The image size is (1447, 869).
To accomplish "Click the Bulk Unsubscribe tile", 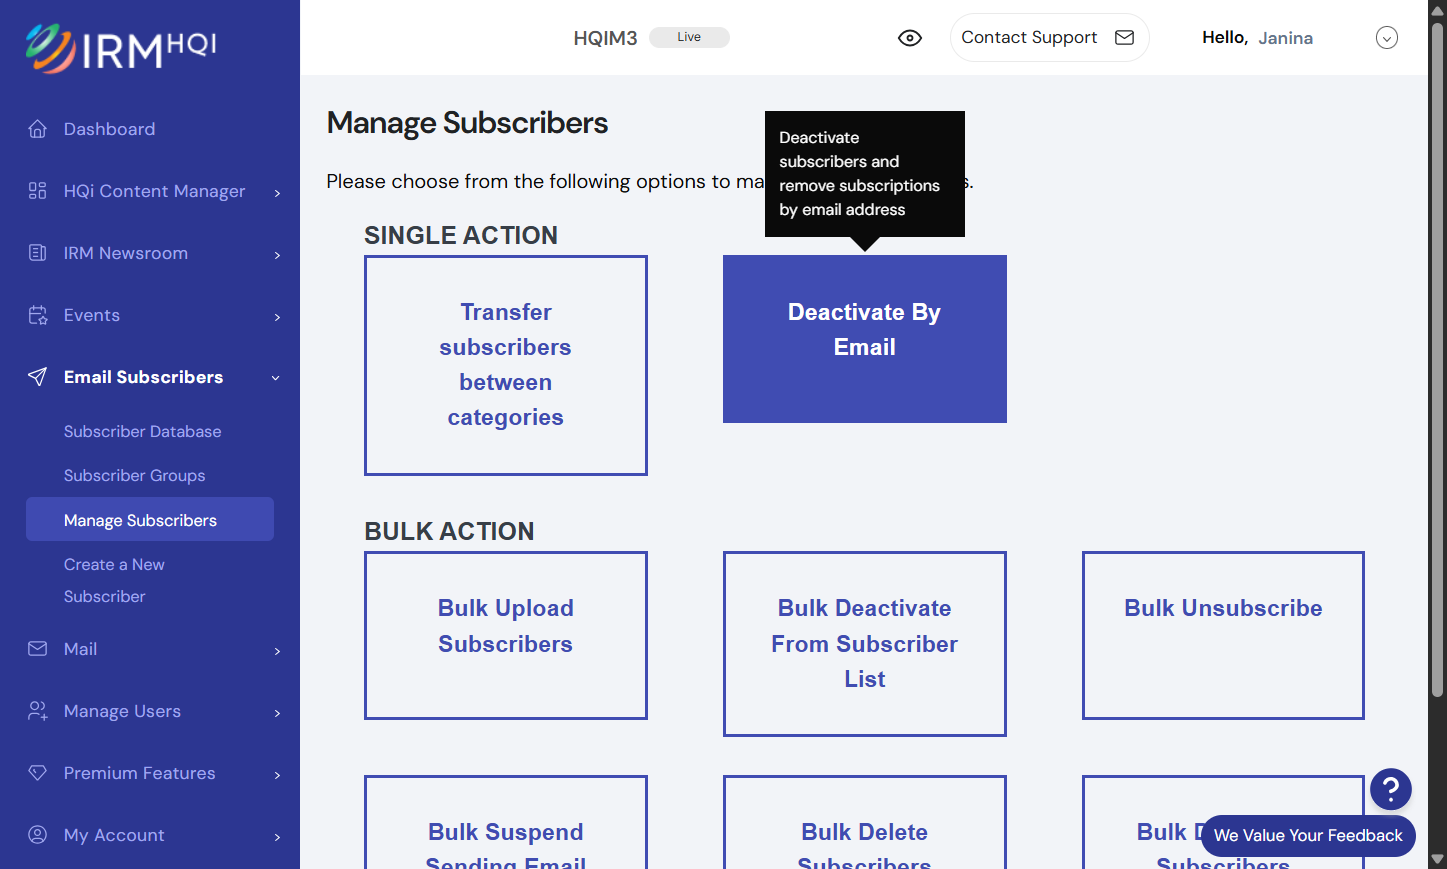I will pos(1223,635).
